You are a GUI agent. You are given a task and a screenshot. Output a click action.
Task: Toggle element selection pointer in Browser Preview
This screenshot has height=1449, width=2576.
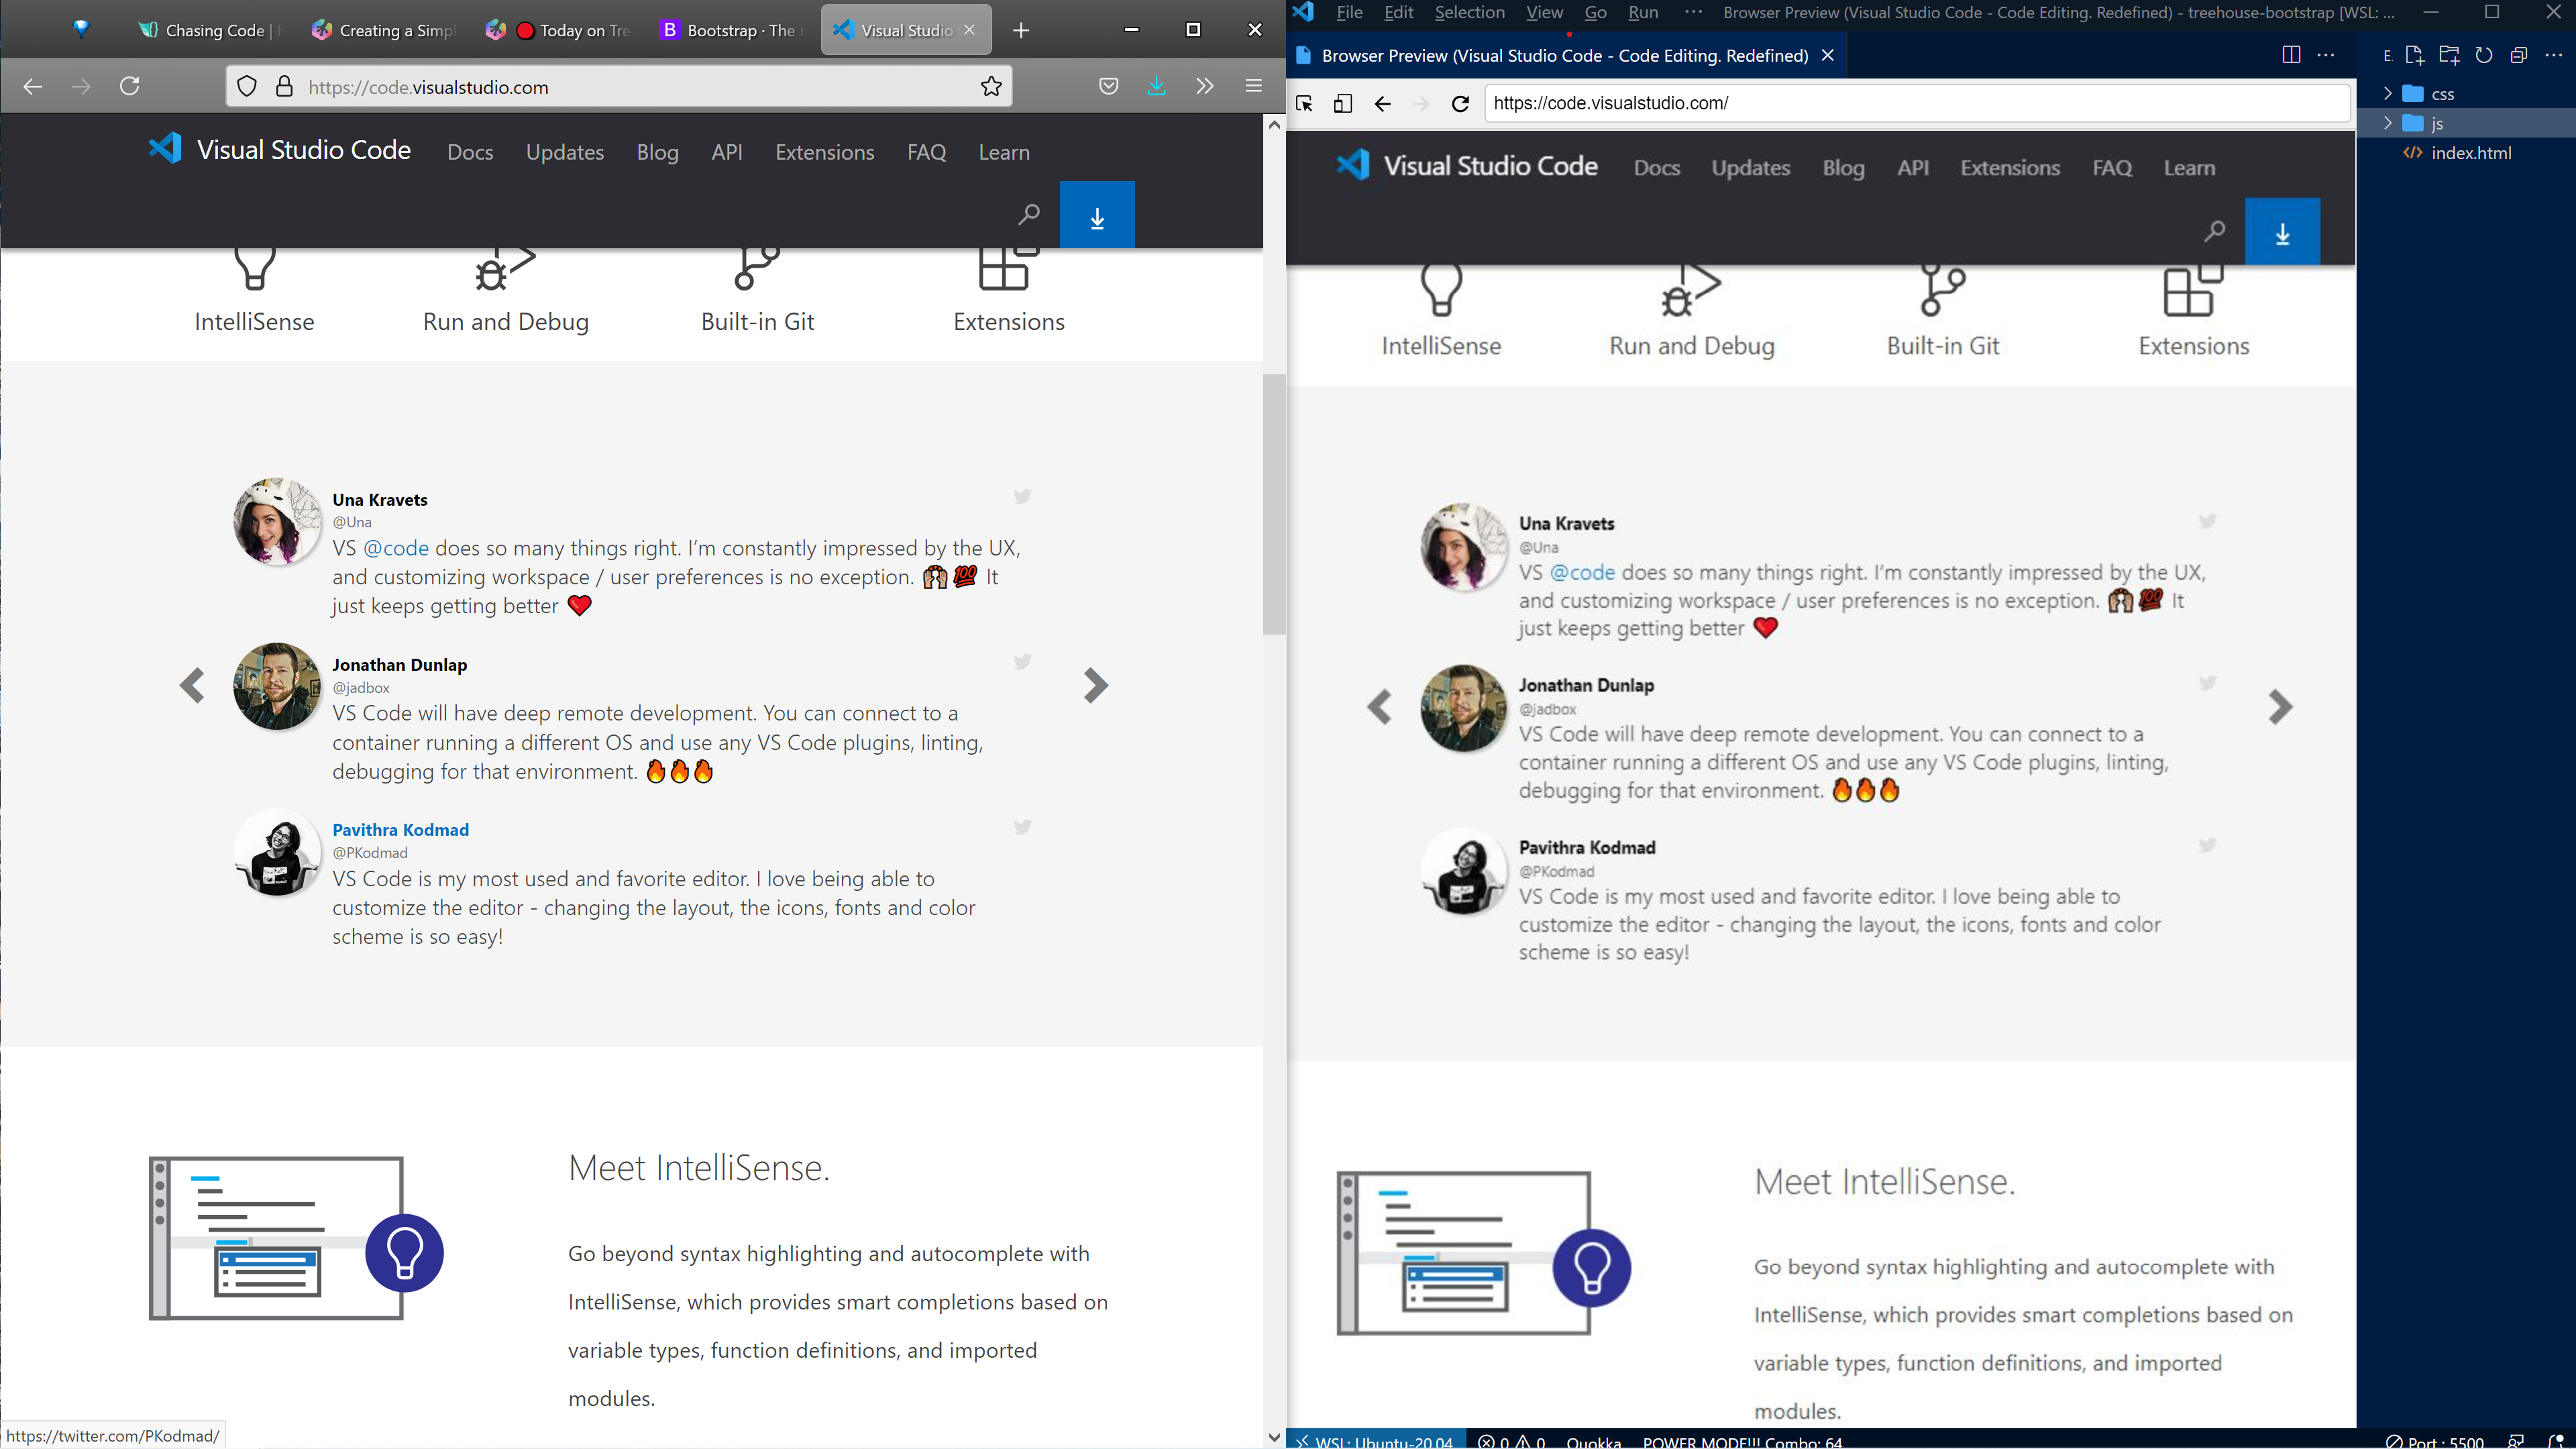click(x=1305, y=103)
